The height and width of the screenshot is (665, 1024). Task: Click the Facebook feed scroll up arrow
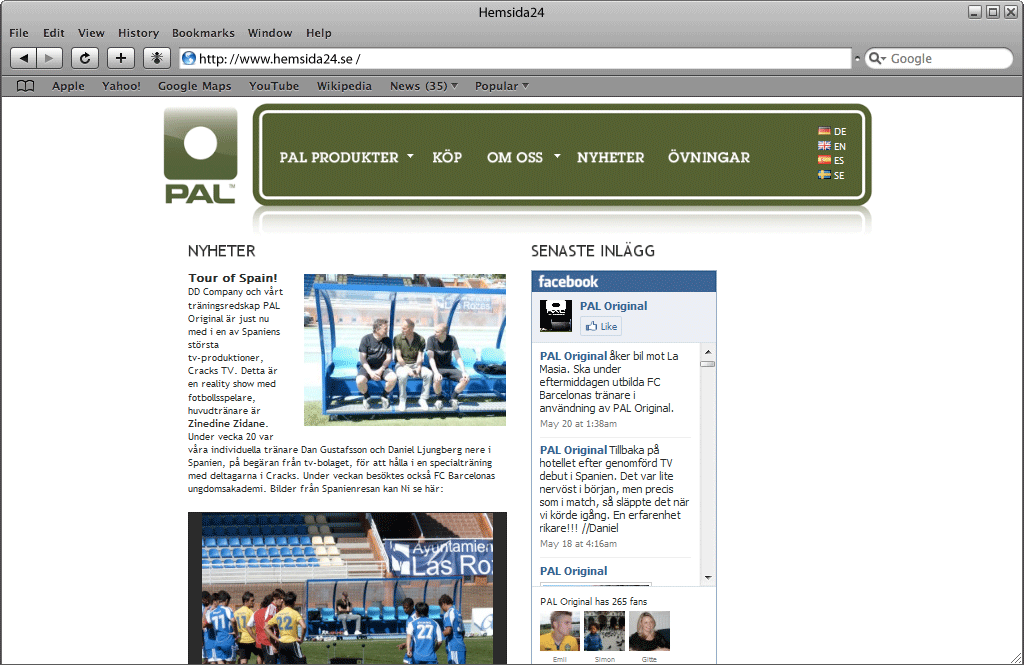pyautogui.click(x=708, y=352)
